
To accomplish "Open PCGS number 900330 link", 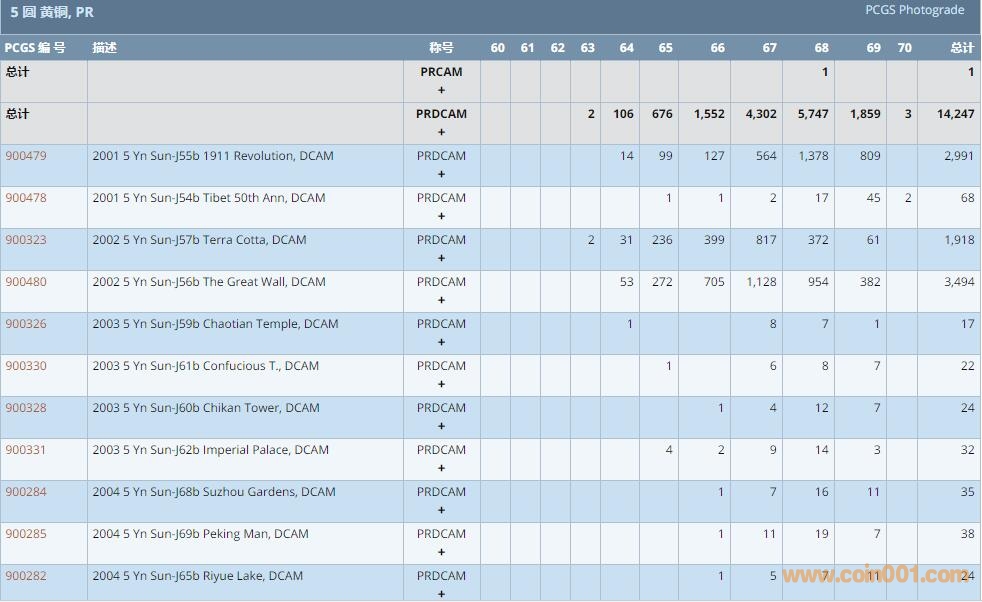I will 26,366.
